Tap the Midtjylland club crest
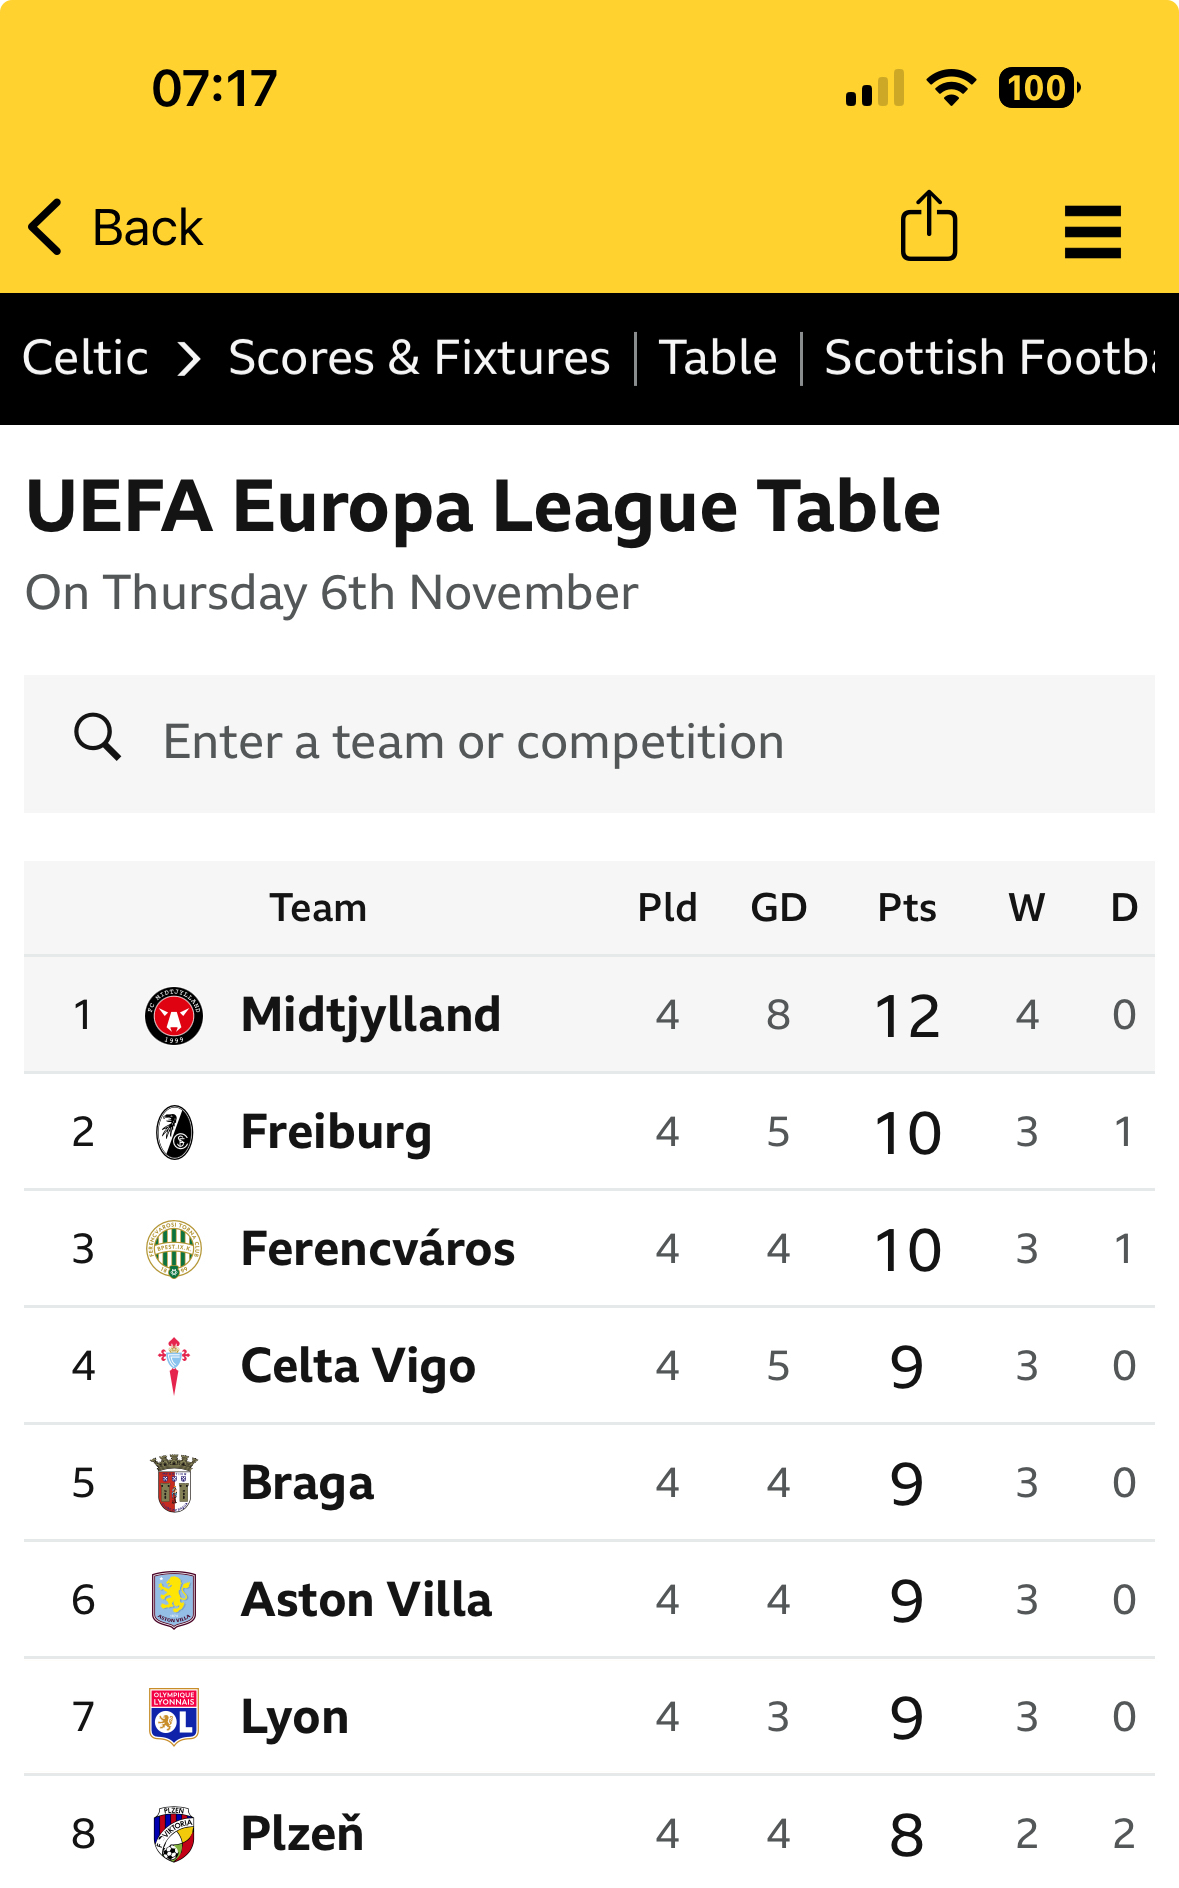Image resolution: width=1179 pixels, height=1888 pixels. click(174, 1015)
